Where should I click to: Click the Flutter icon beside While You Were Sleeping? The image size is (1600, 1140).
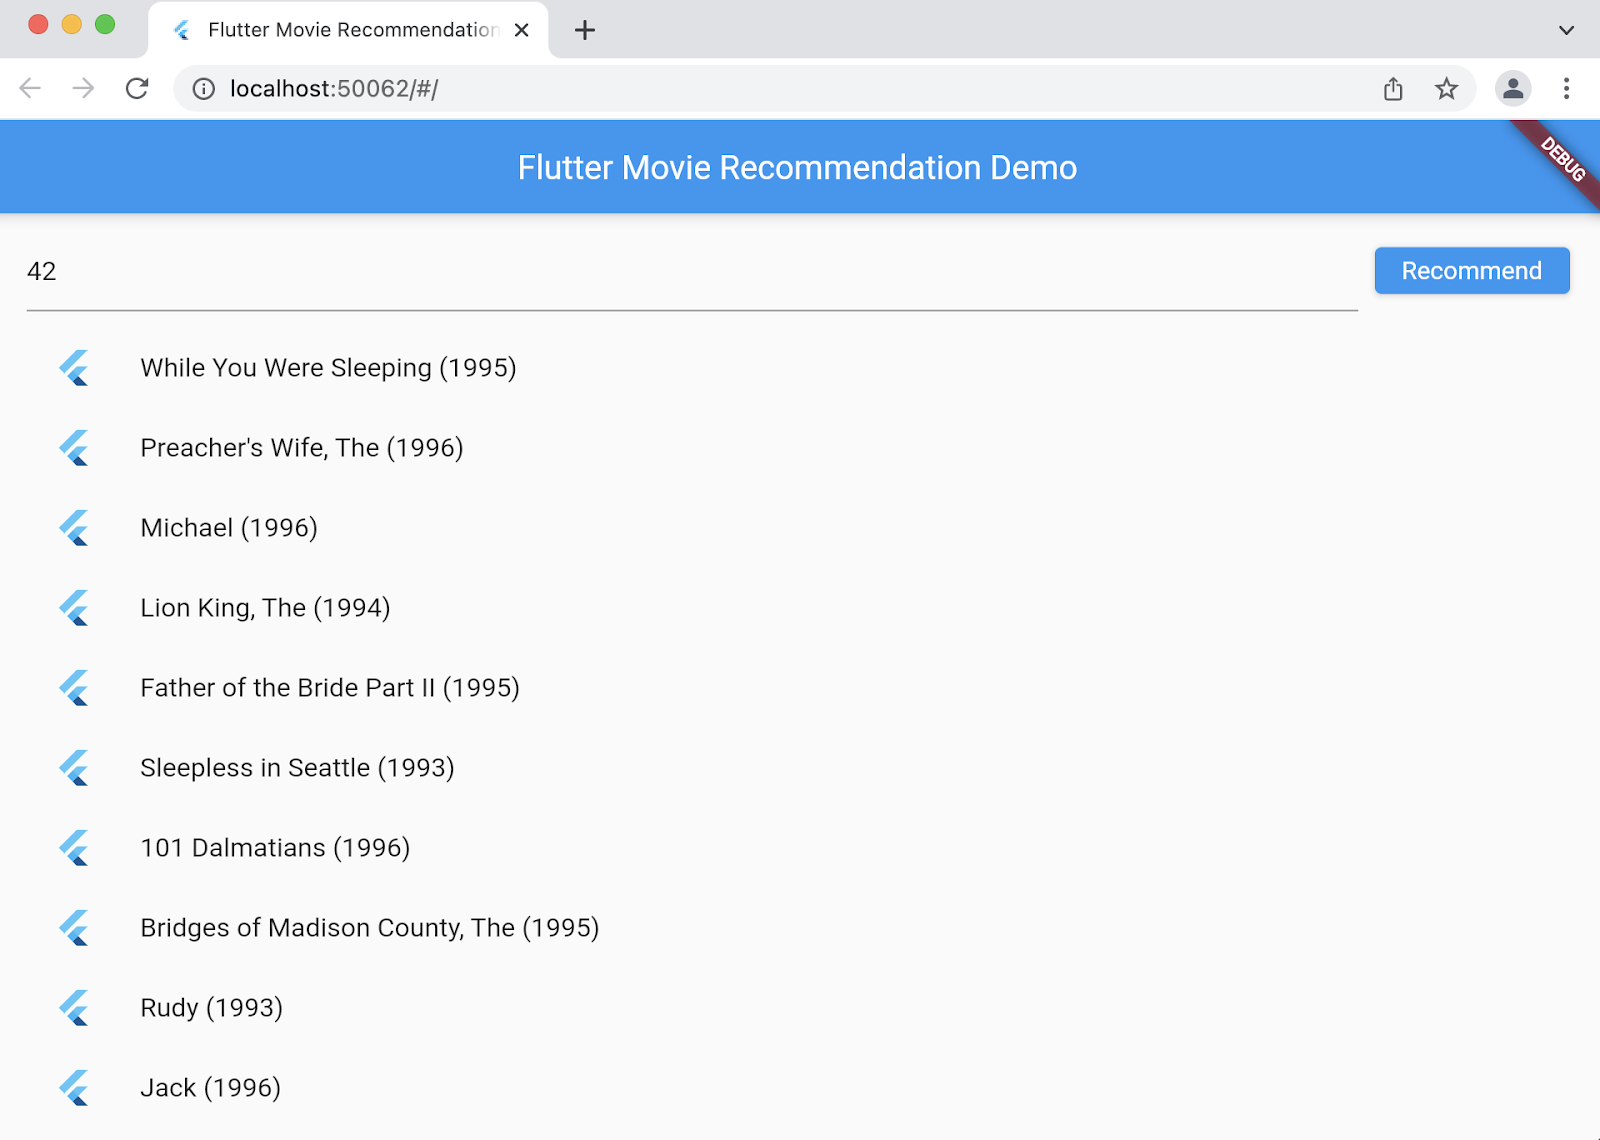click(x=74, y=368)
